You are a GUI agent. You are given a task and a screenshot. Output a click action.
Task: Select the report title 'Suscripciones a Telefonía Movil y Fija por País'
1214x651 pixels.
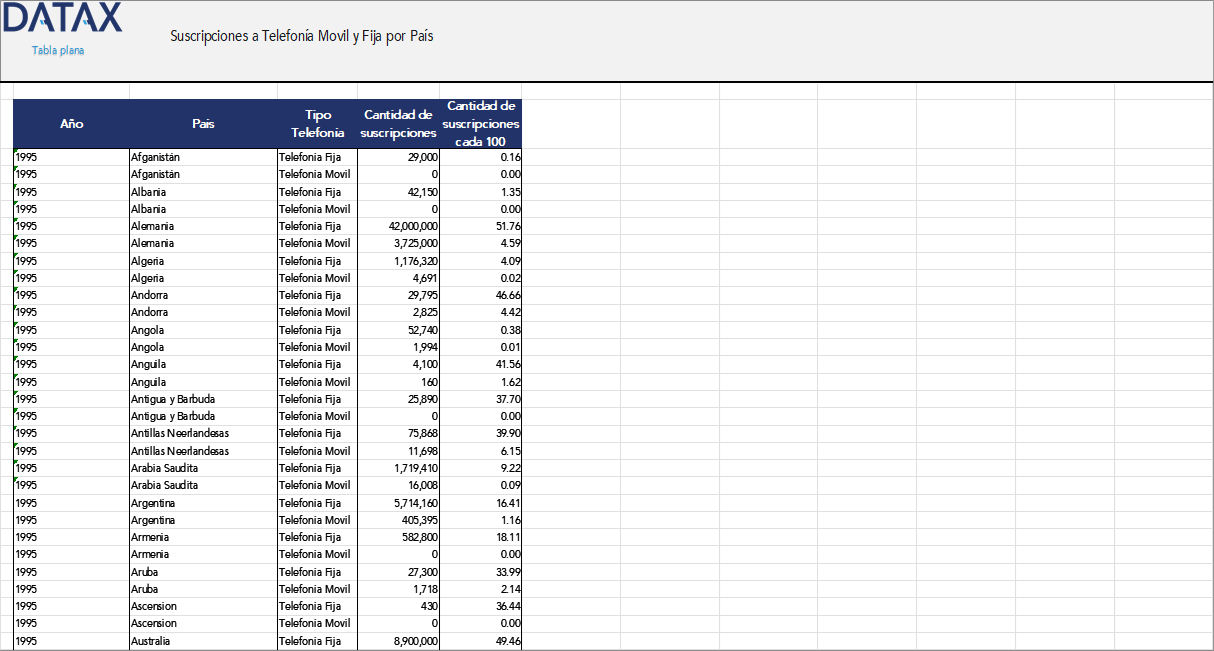(x=301, y=36)
